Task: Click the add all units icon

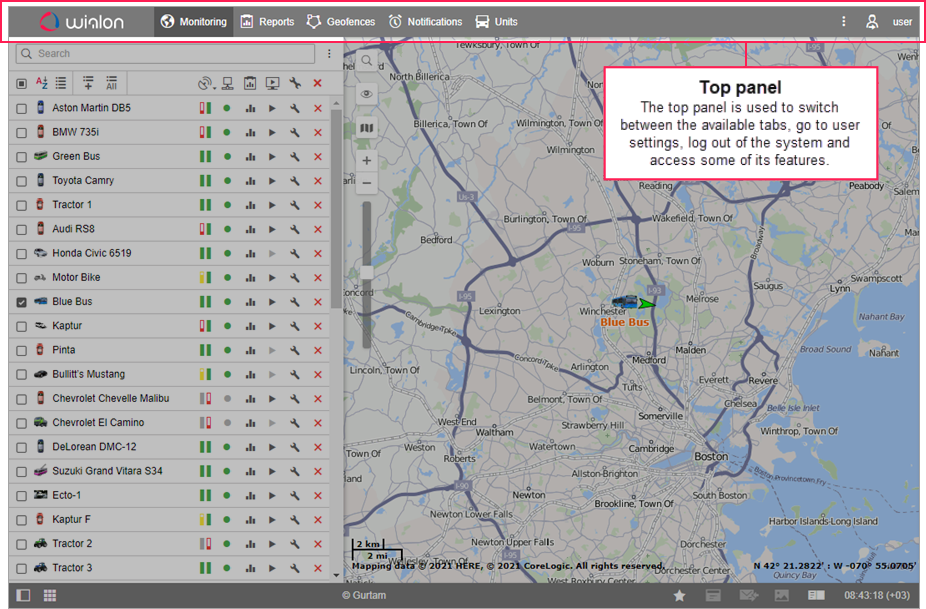Action: [x=112, y=83]
